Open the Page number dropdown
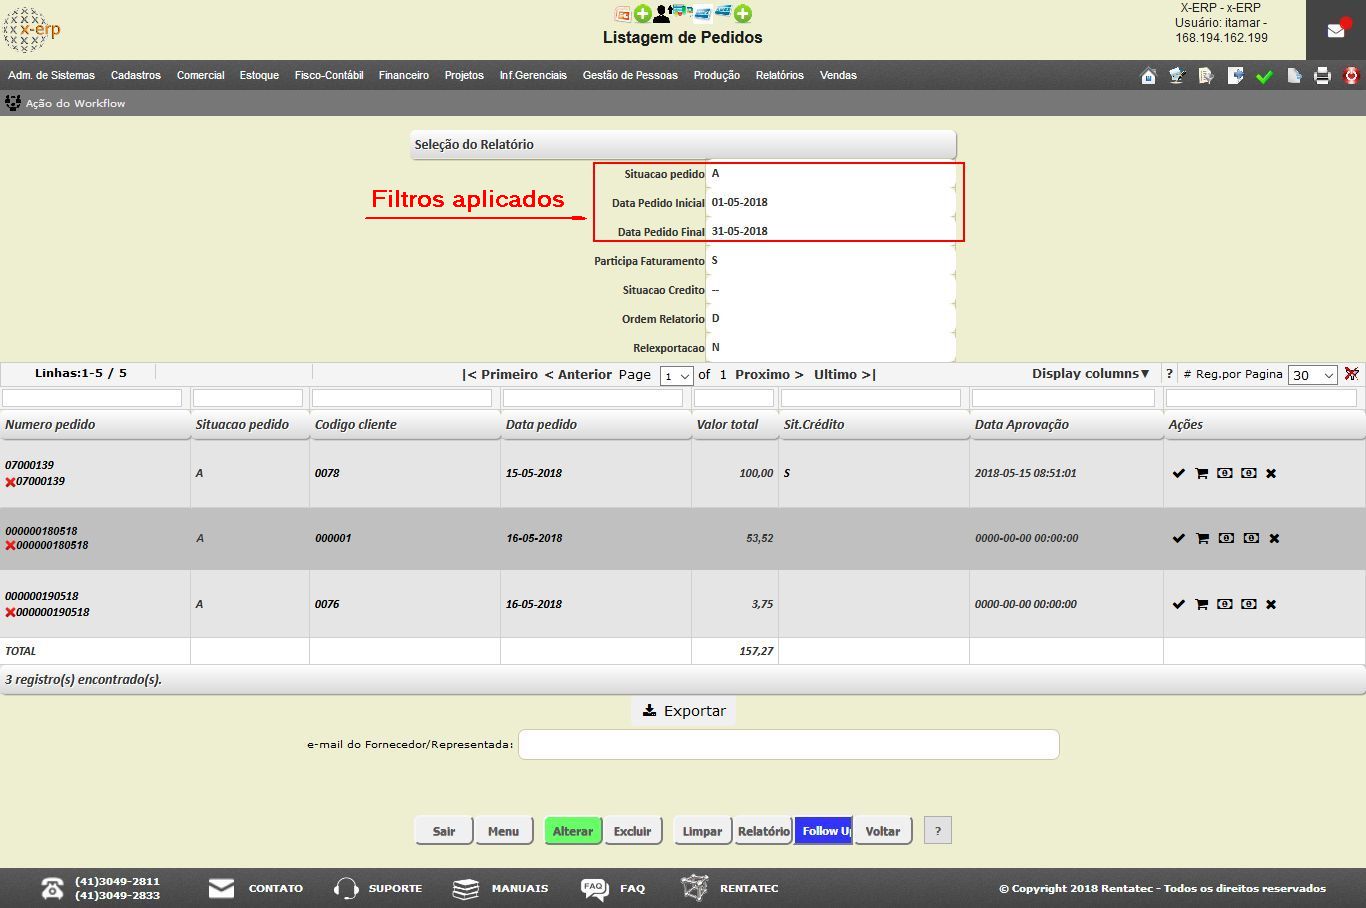 (x=677, y=376)
